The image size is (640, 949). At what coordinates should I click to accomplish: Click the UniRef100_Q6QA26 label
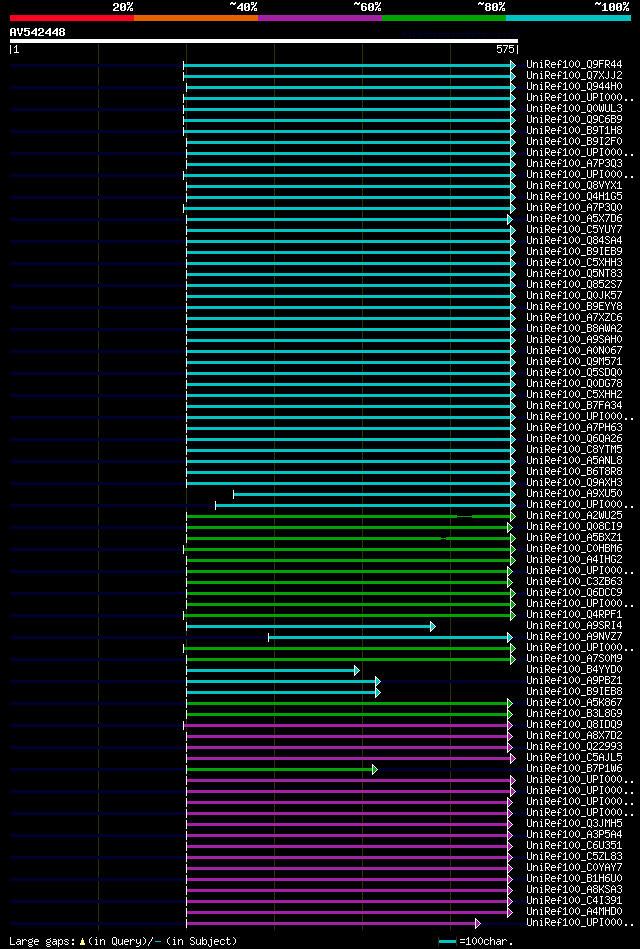574,439
